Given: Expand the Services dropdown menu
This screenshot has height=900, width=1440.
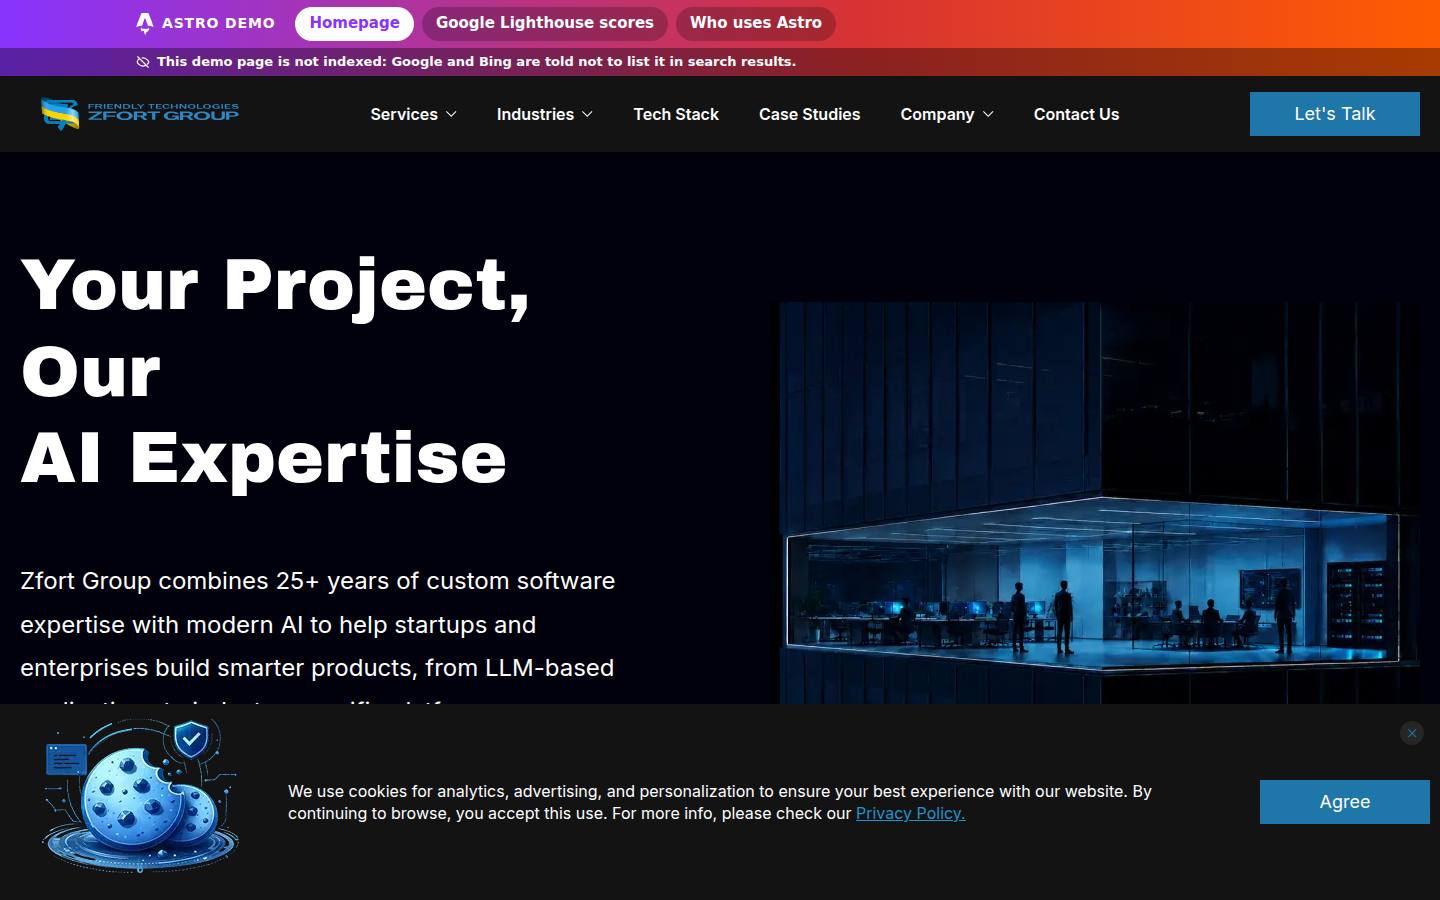Looking at the screenshot, I should pyautogui.click(x=413, y=114).
